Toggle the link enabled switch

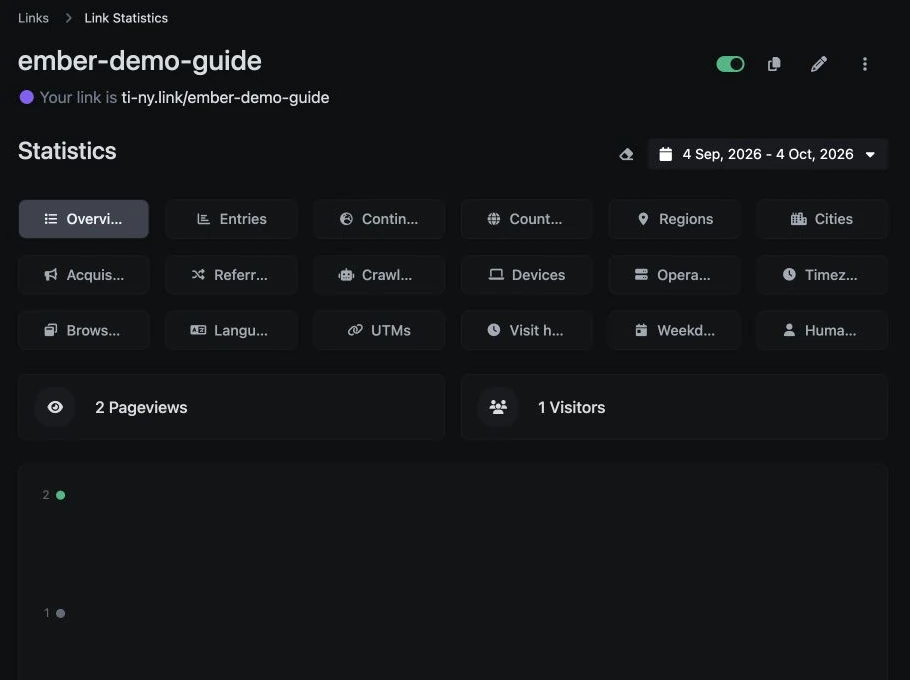730,64
